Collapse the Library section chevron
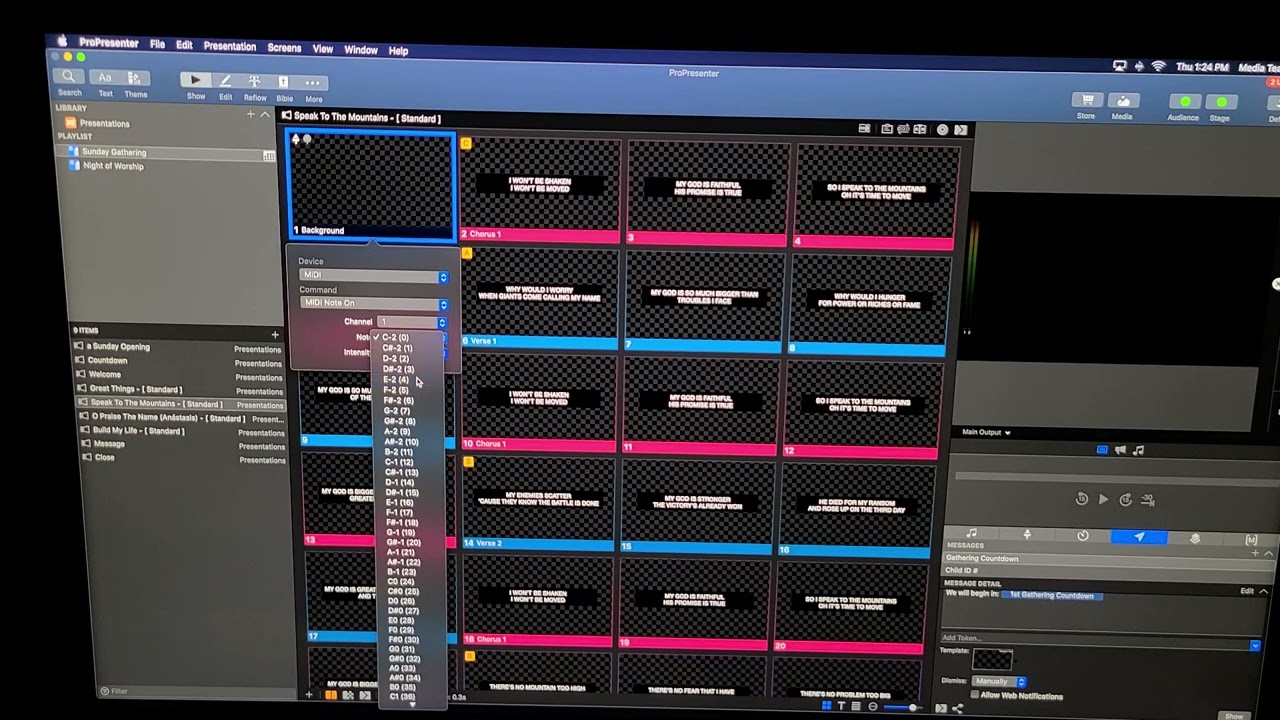The height and width of the screenshot is (720, 1280). click(265, 115)
